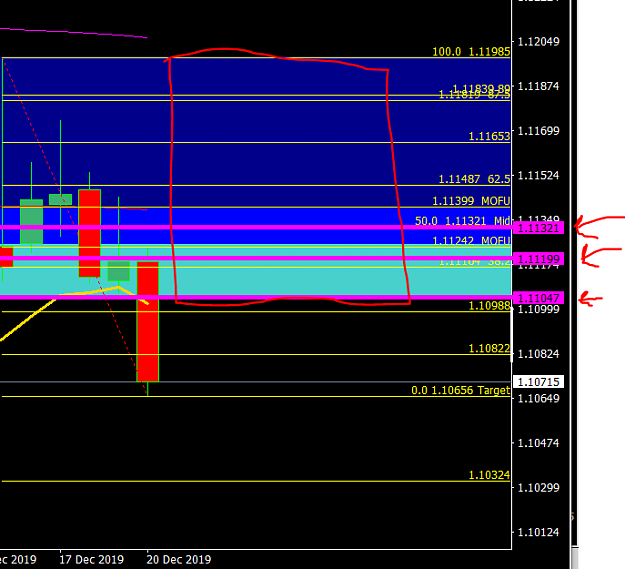Select the upper 1.11399 MOFU label
625x569 pixels.
471,201
